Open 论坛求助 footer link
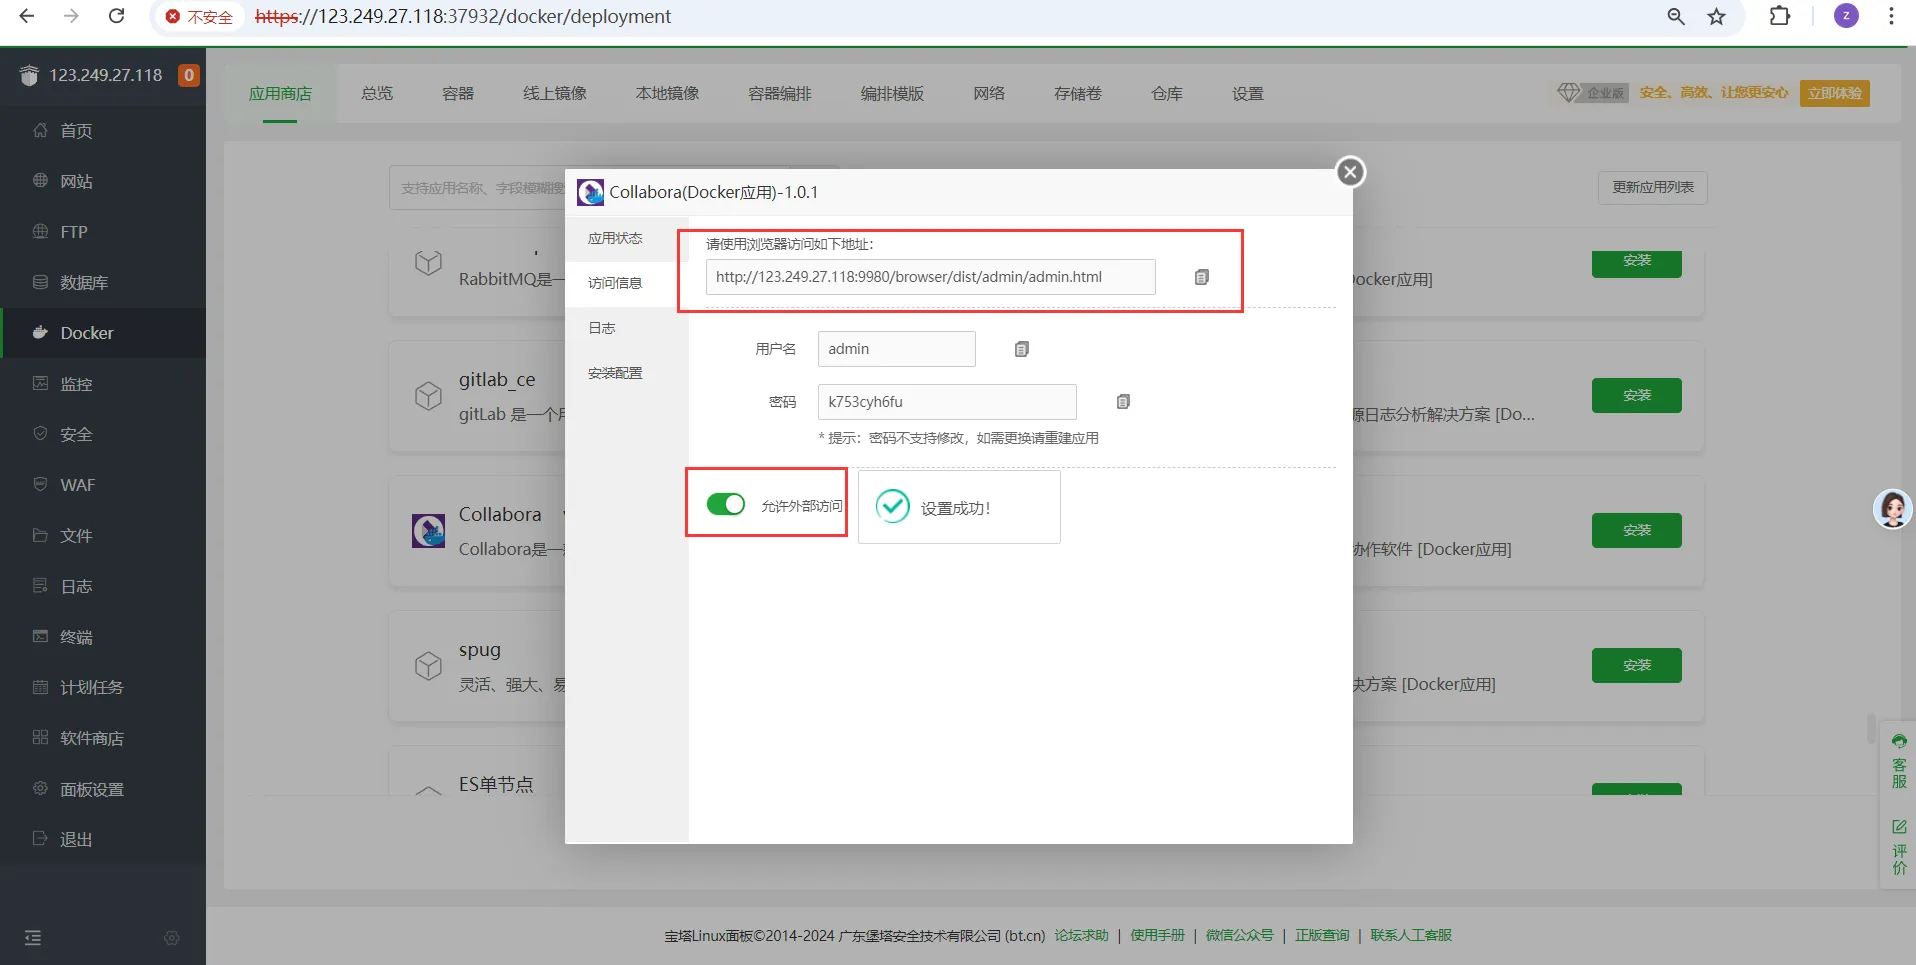 click(1081, 936)
